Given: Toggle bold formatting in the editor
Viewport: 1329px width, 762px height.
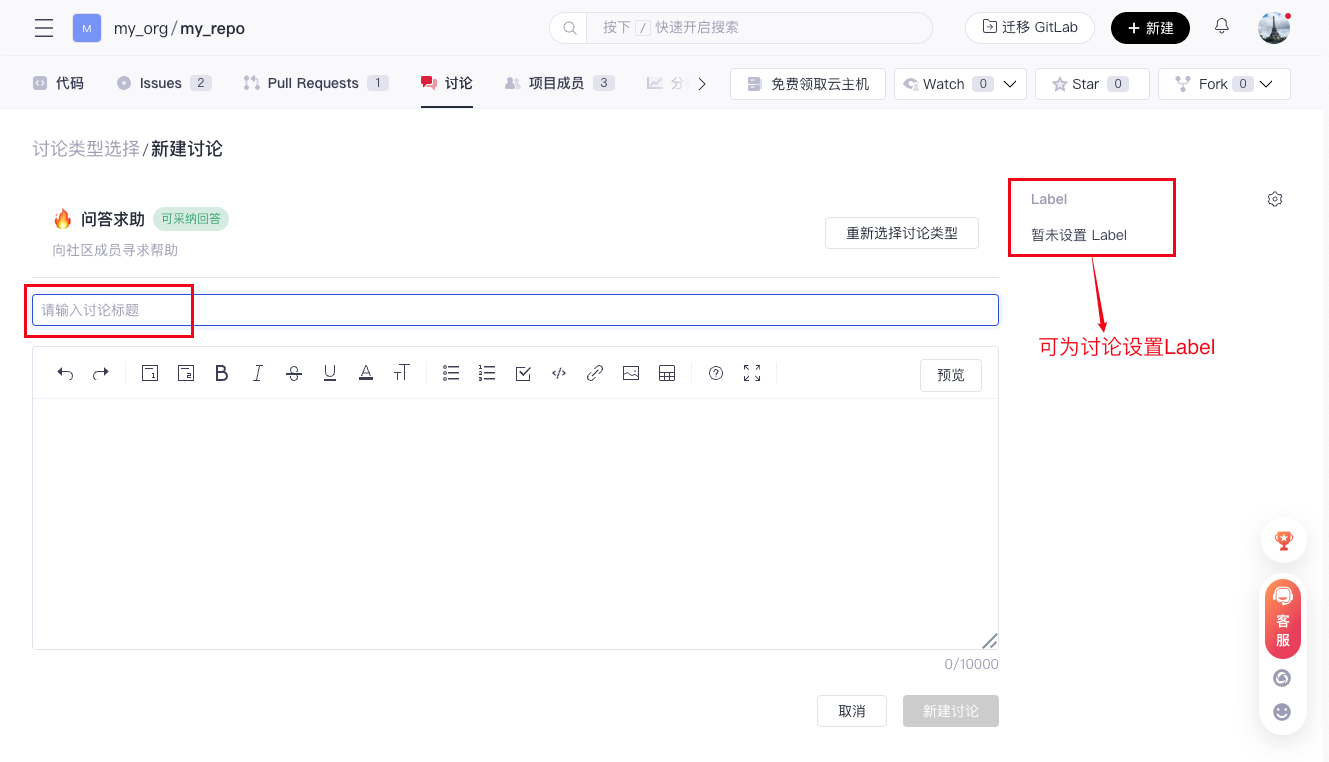Looking at the screenshot, I should 222,373.
